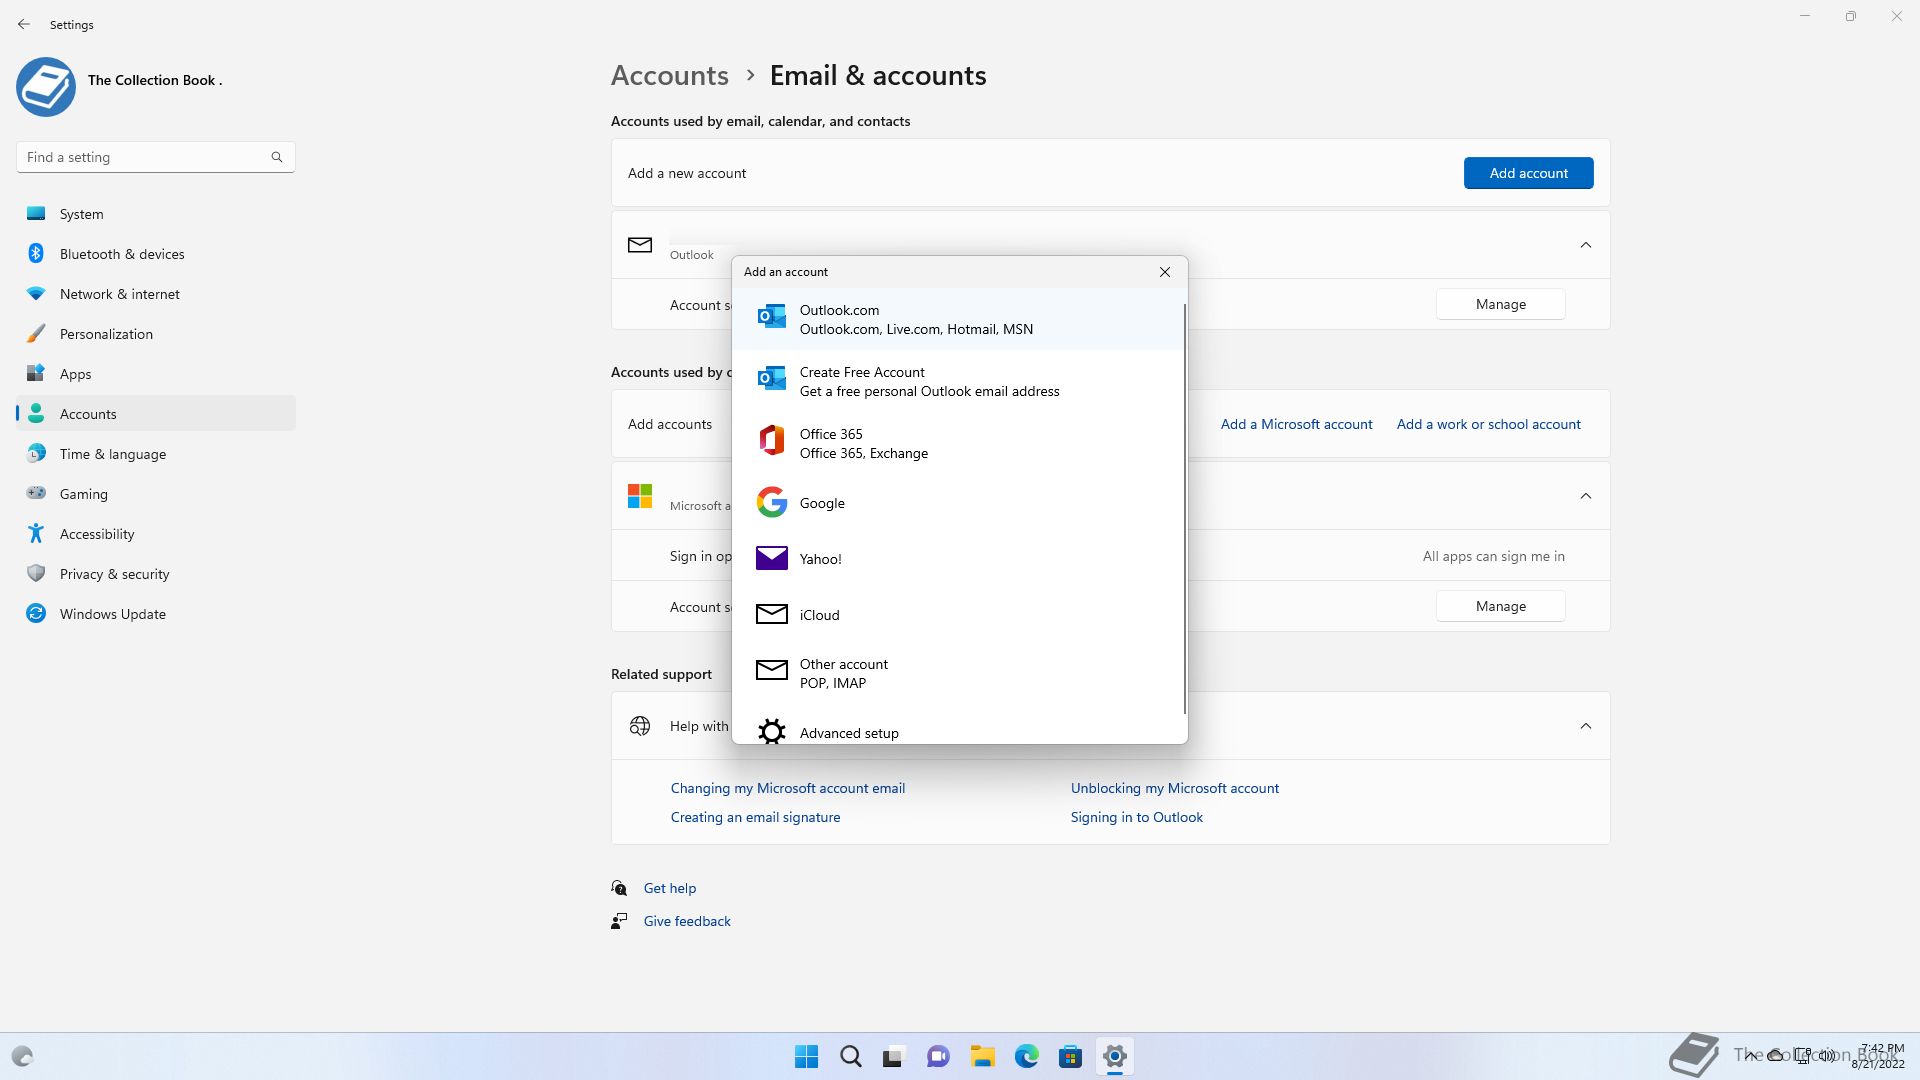The height and width of the screenshot is (1080, 1920).
Task: Open Gaming settings category
Action: [156, 494]
